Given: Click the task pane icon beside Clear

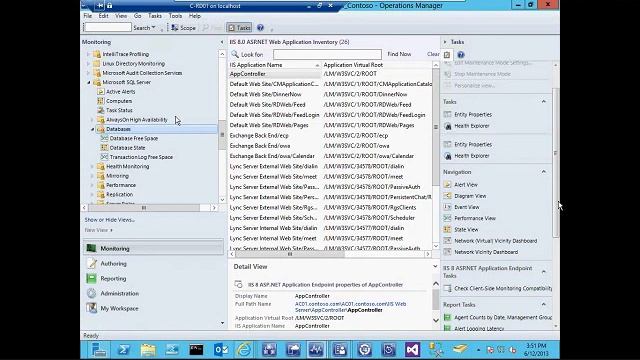Looking at the screenshot, I should click(447, 55).
